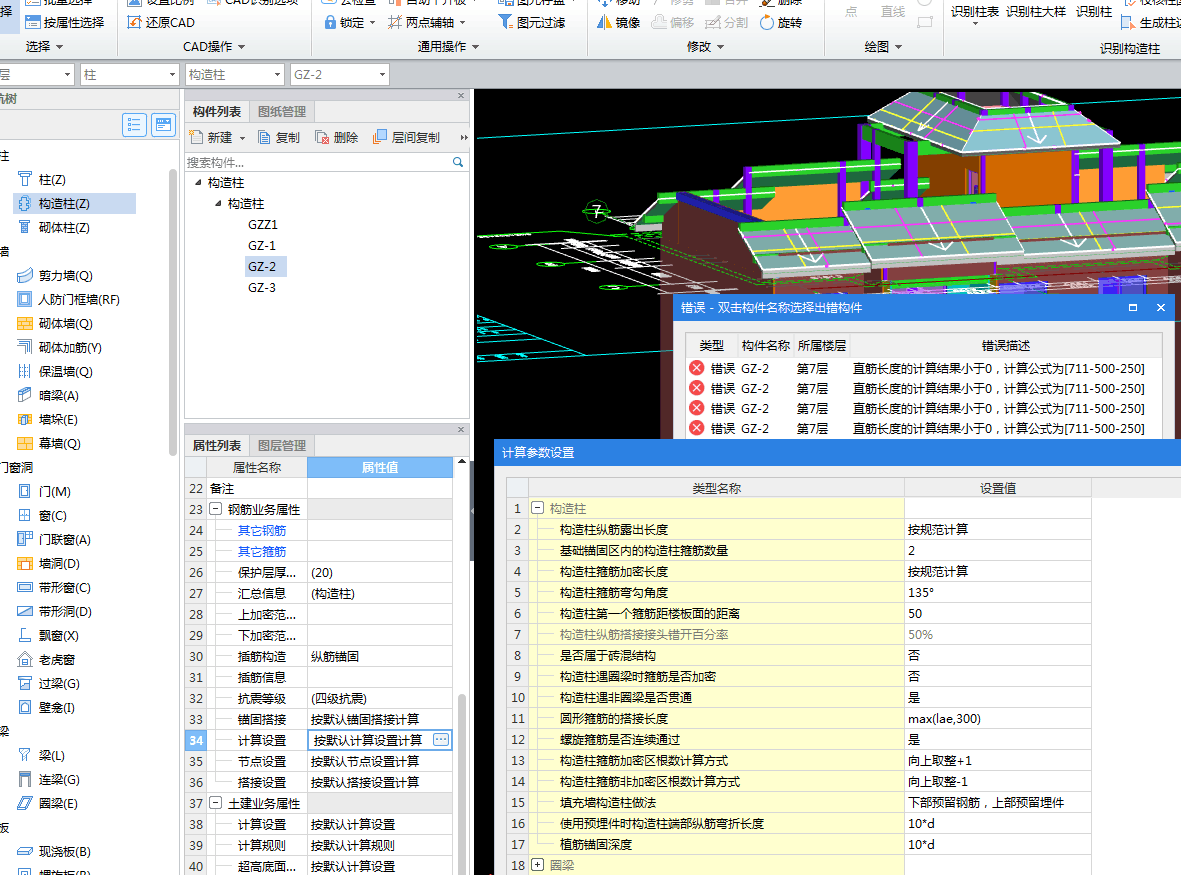Image resolution: width=1181 pixels, height=875 pixels.
Task: Click 图元过滤 filter tool
Action: click(532, 23)
